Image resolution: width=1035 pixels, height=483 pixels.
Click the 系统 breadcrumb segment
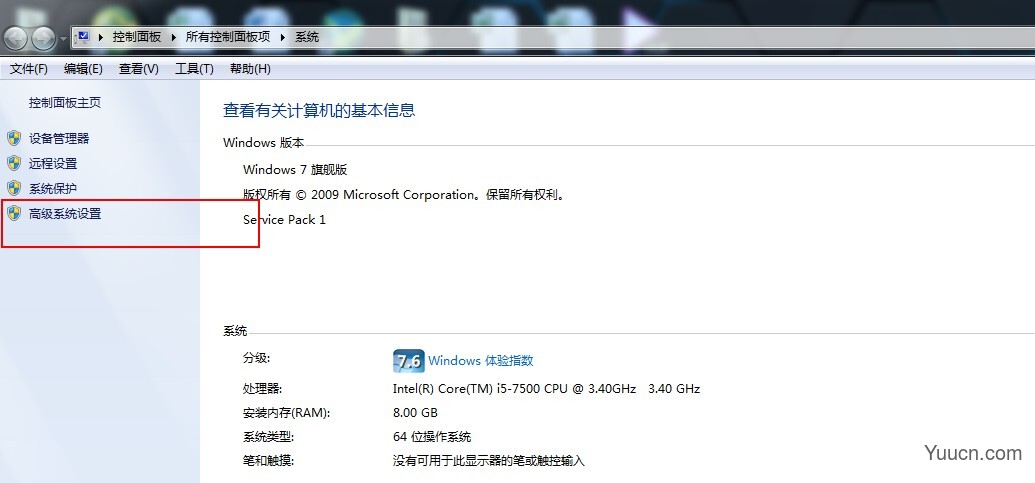(x=307, y=37)
